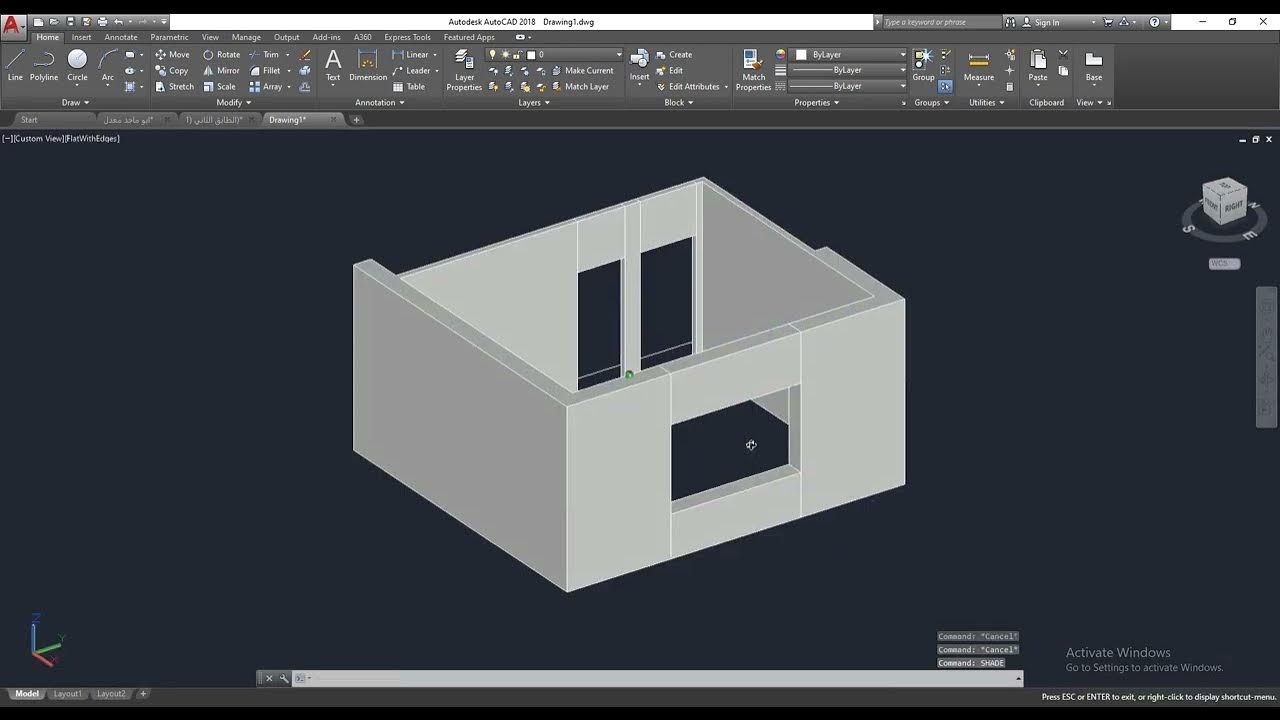Click Make Current layer button
The image size is (1280, 720).
[x=583, y=71]
